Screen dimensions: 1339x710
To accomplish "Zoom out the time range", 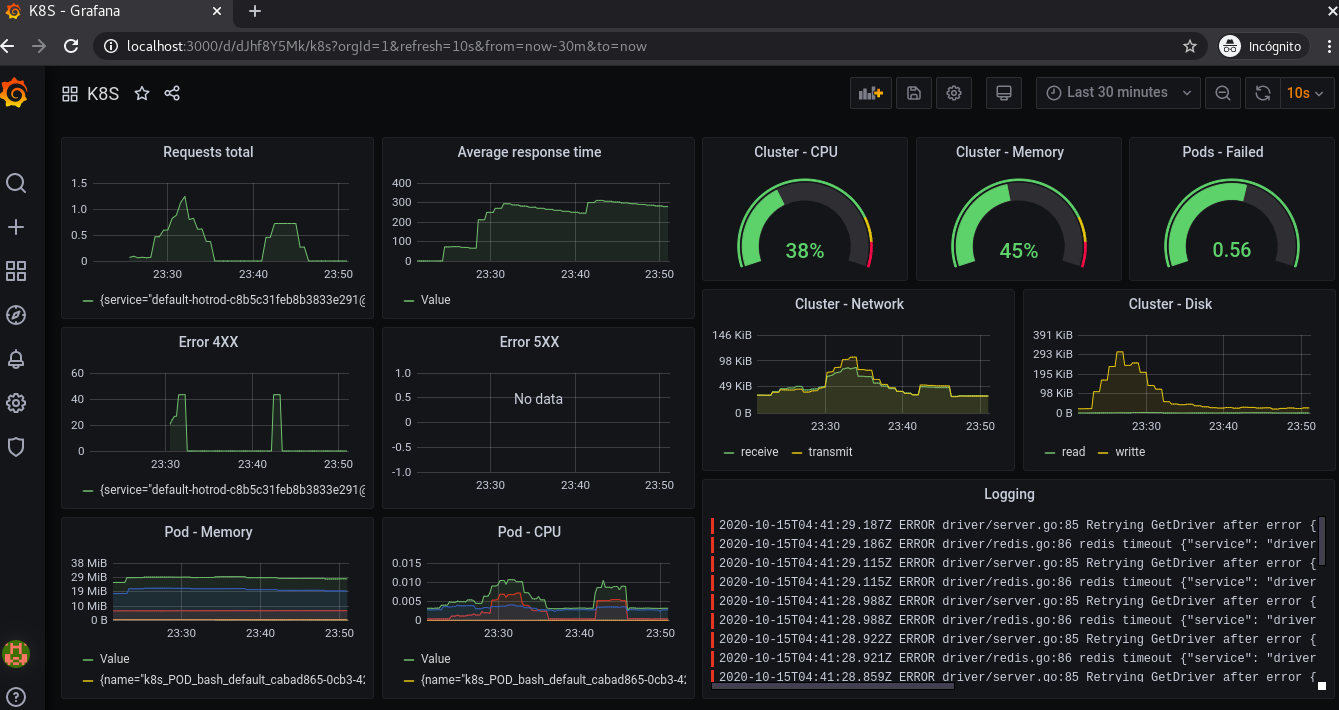I will [1222, 93].
